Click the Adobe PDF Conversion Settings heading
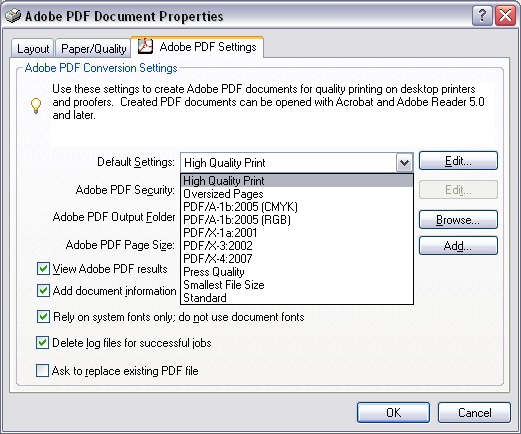The image size is (521, 434). (101, 68)
